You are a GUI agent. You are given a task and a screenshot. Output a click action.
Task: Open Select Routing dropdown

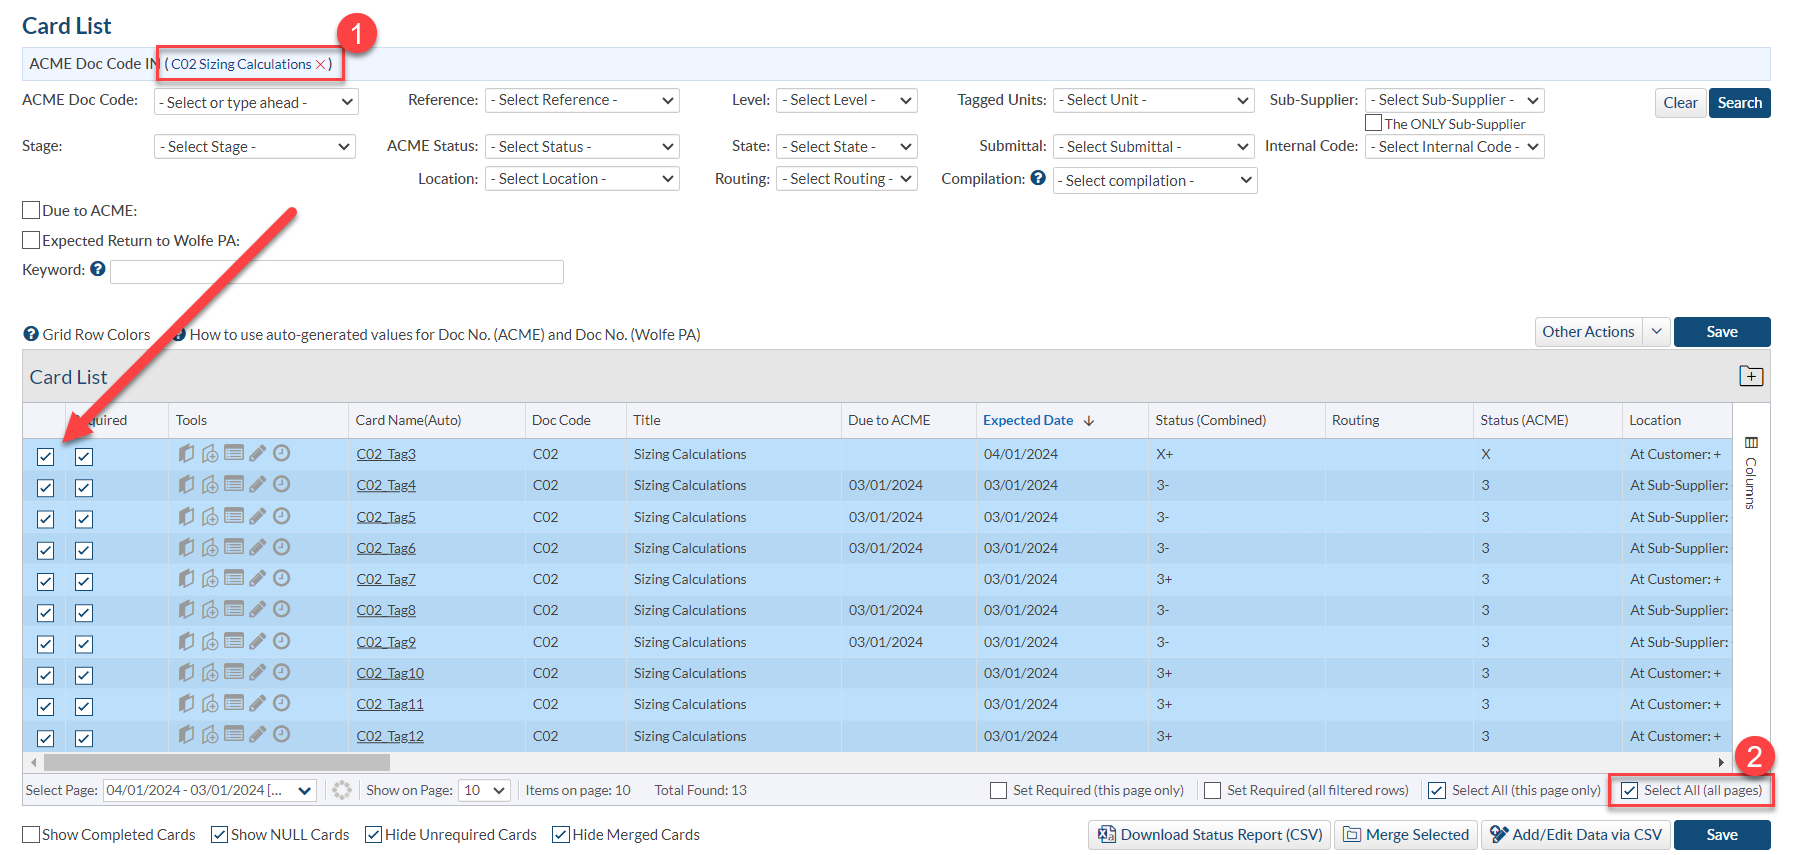tap(847, 179)
